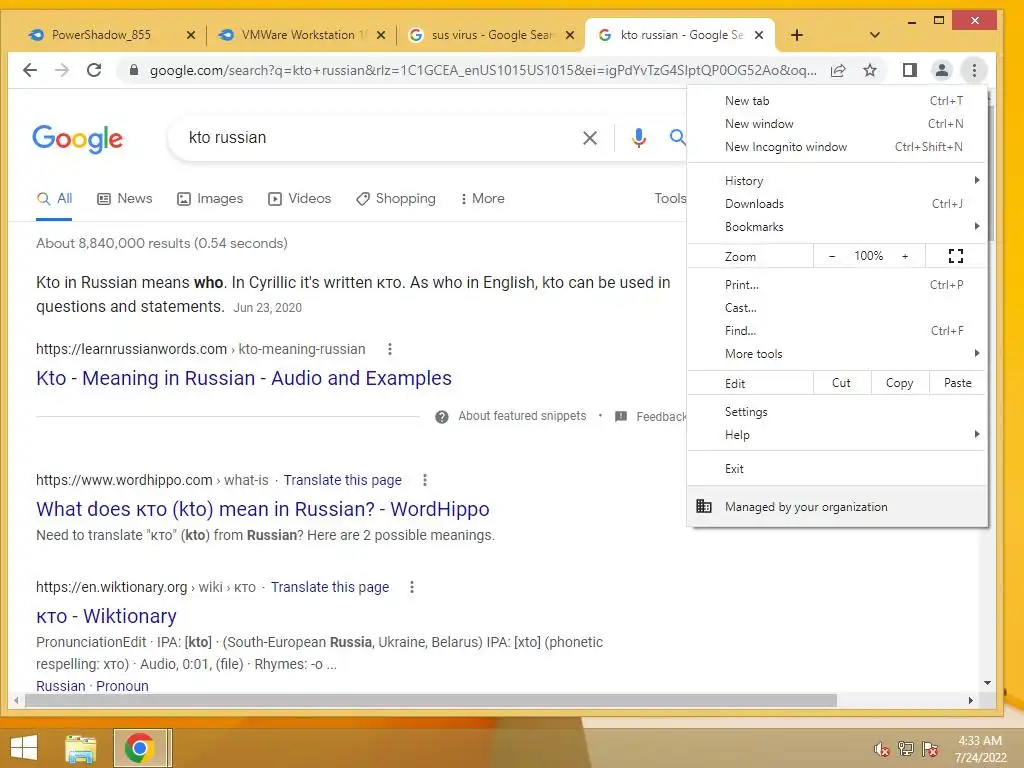
Task: Open Settings from the menu
Action: coord(837,411)
